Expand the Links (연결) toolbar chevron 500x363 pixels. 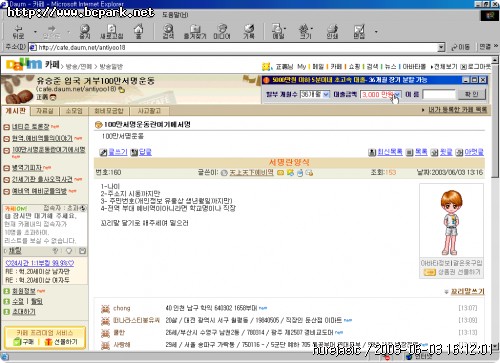click(496, 46)
